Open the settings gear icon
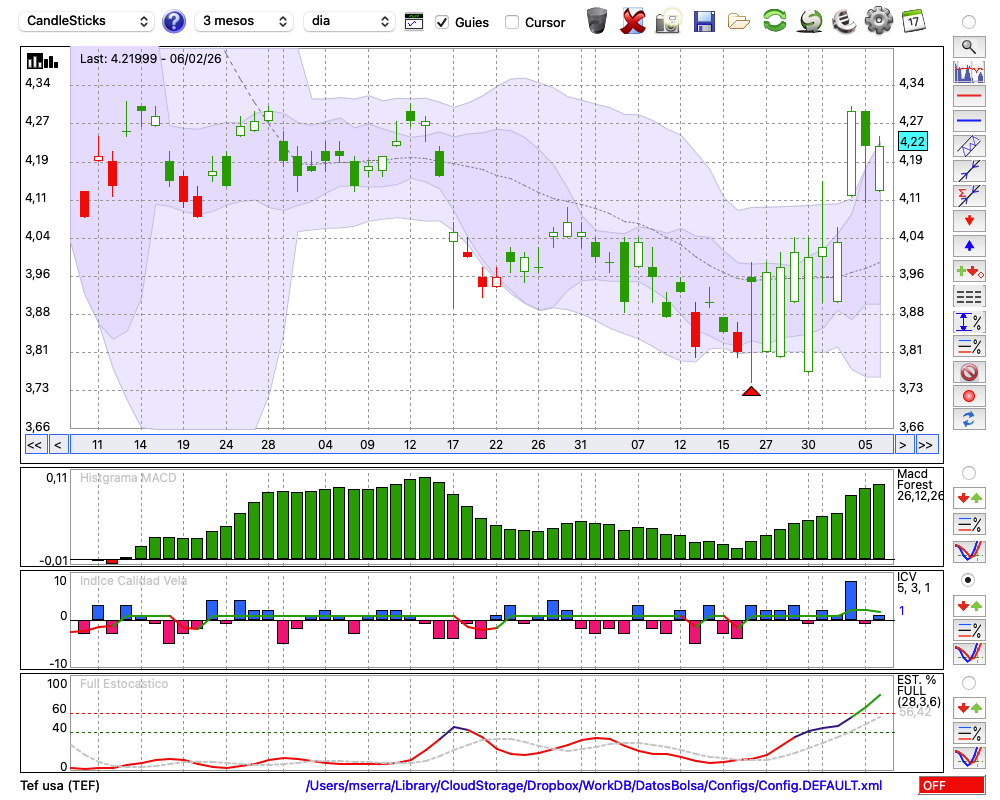This screenshot has width=1000, height=800. [878, 20]
